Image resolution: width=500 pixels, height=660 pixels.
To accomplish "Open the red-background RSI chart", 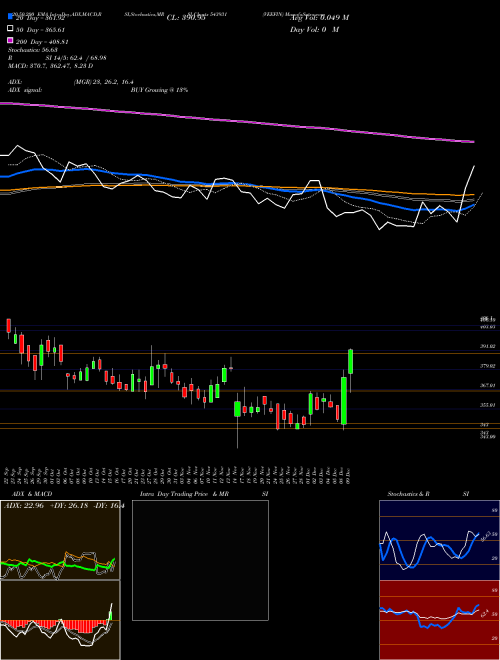I will pos(439,620).
